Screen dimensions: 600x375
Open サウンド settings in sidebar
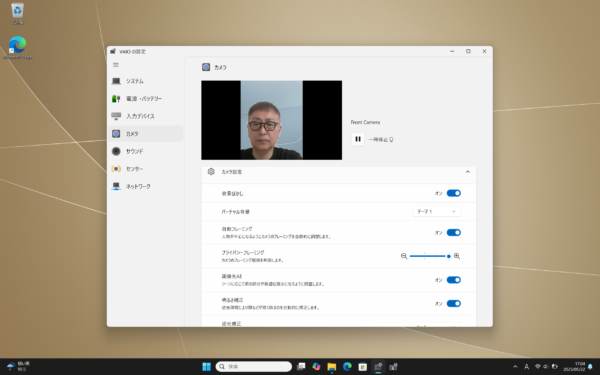pos(145,152)
